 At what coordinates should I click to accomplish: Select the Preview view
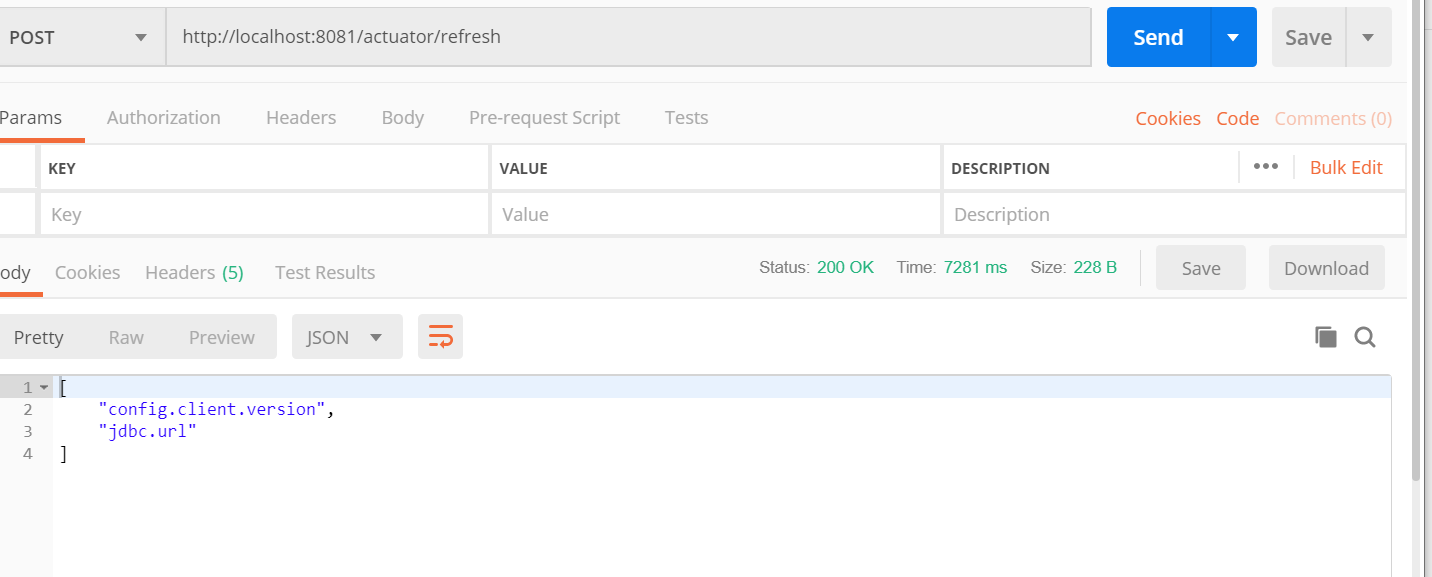[x=222, y=337]
